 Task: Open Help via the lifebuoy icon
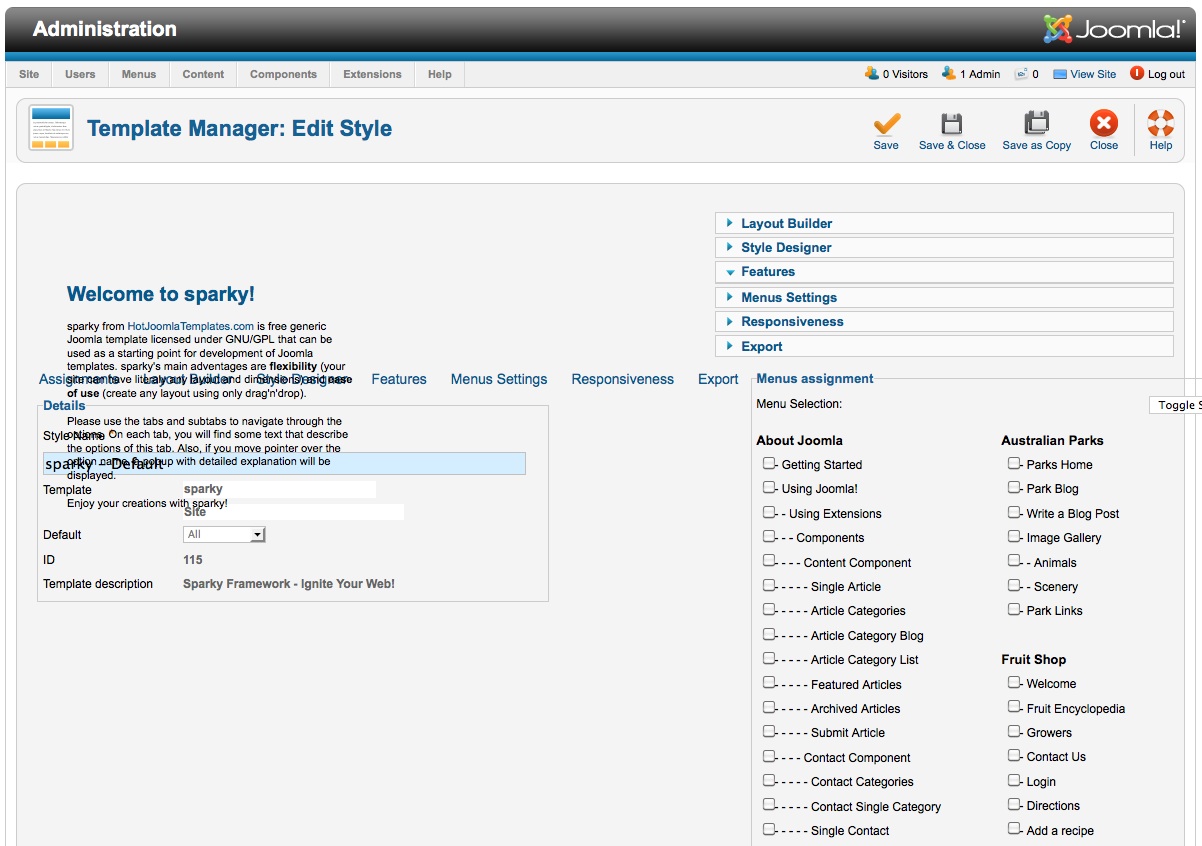pos(1161,124)
